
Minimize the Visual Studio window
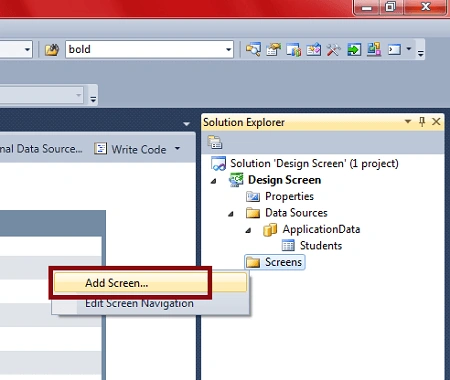coord(367,7)
